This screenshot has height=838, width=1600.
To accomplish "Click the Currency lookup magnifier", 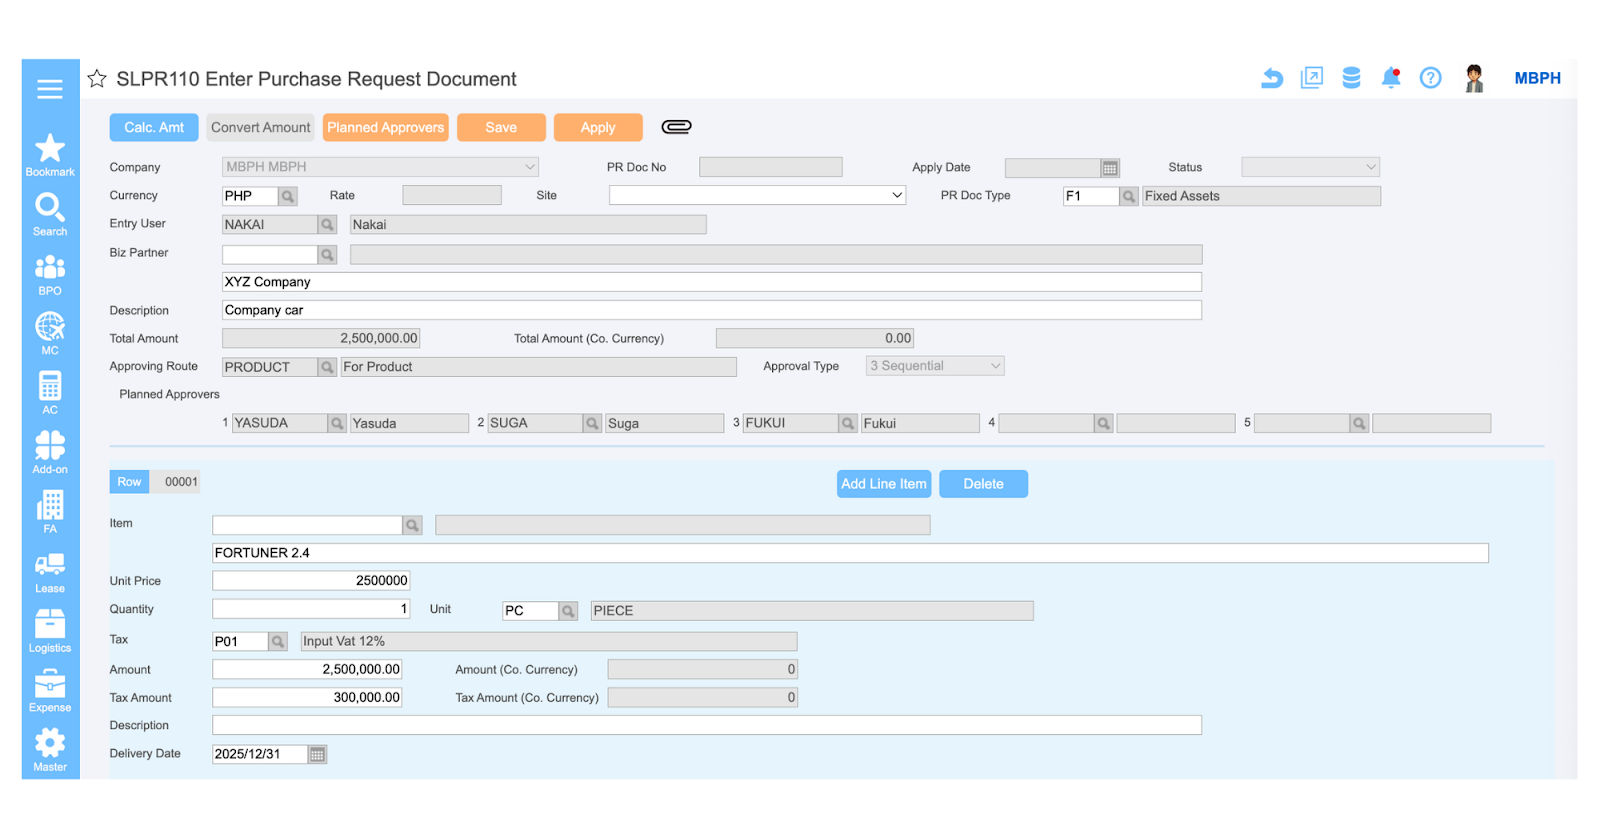I will [x=288, y=196].
